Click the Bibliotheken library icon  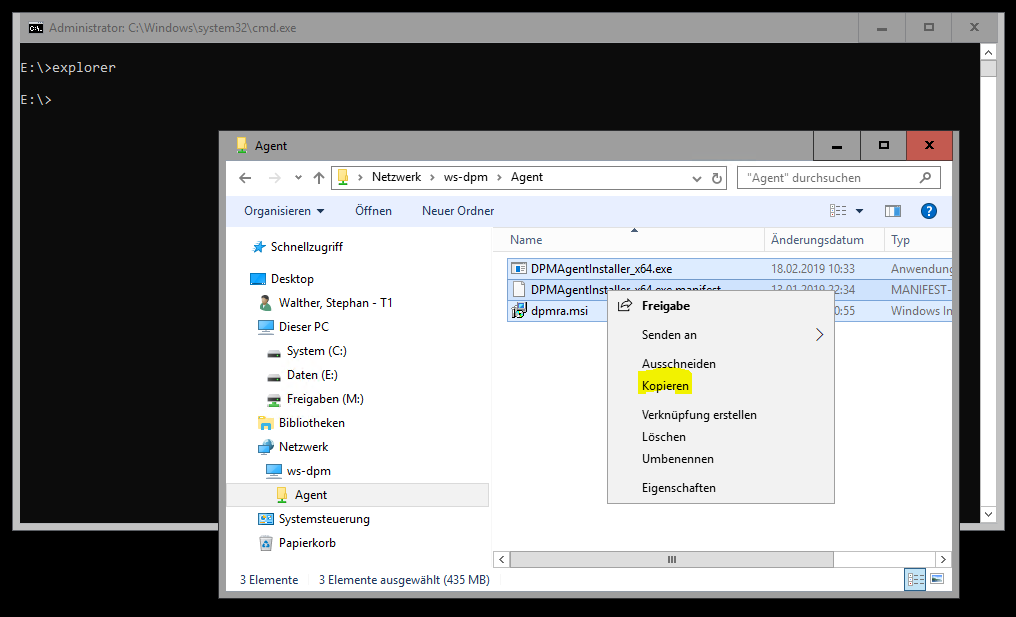click(x=266, y=423)
